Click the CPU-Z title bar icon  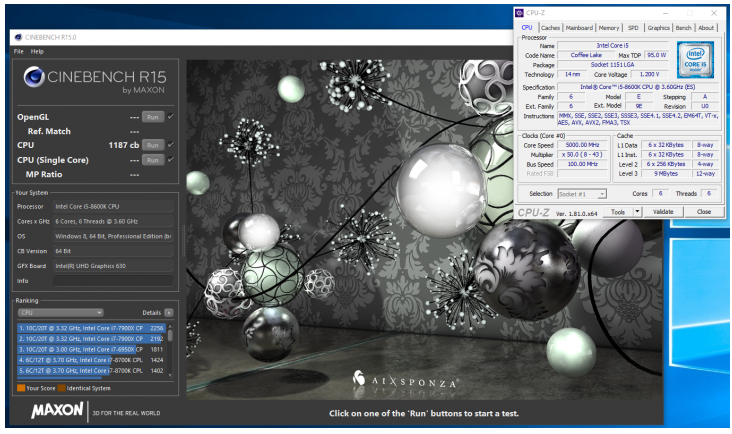pyautogui.click(x=519, y=13)
